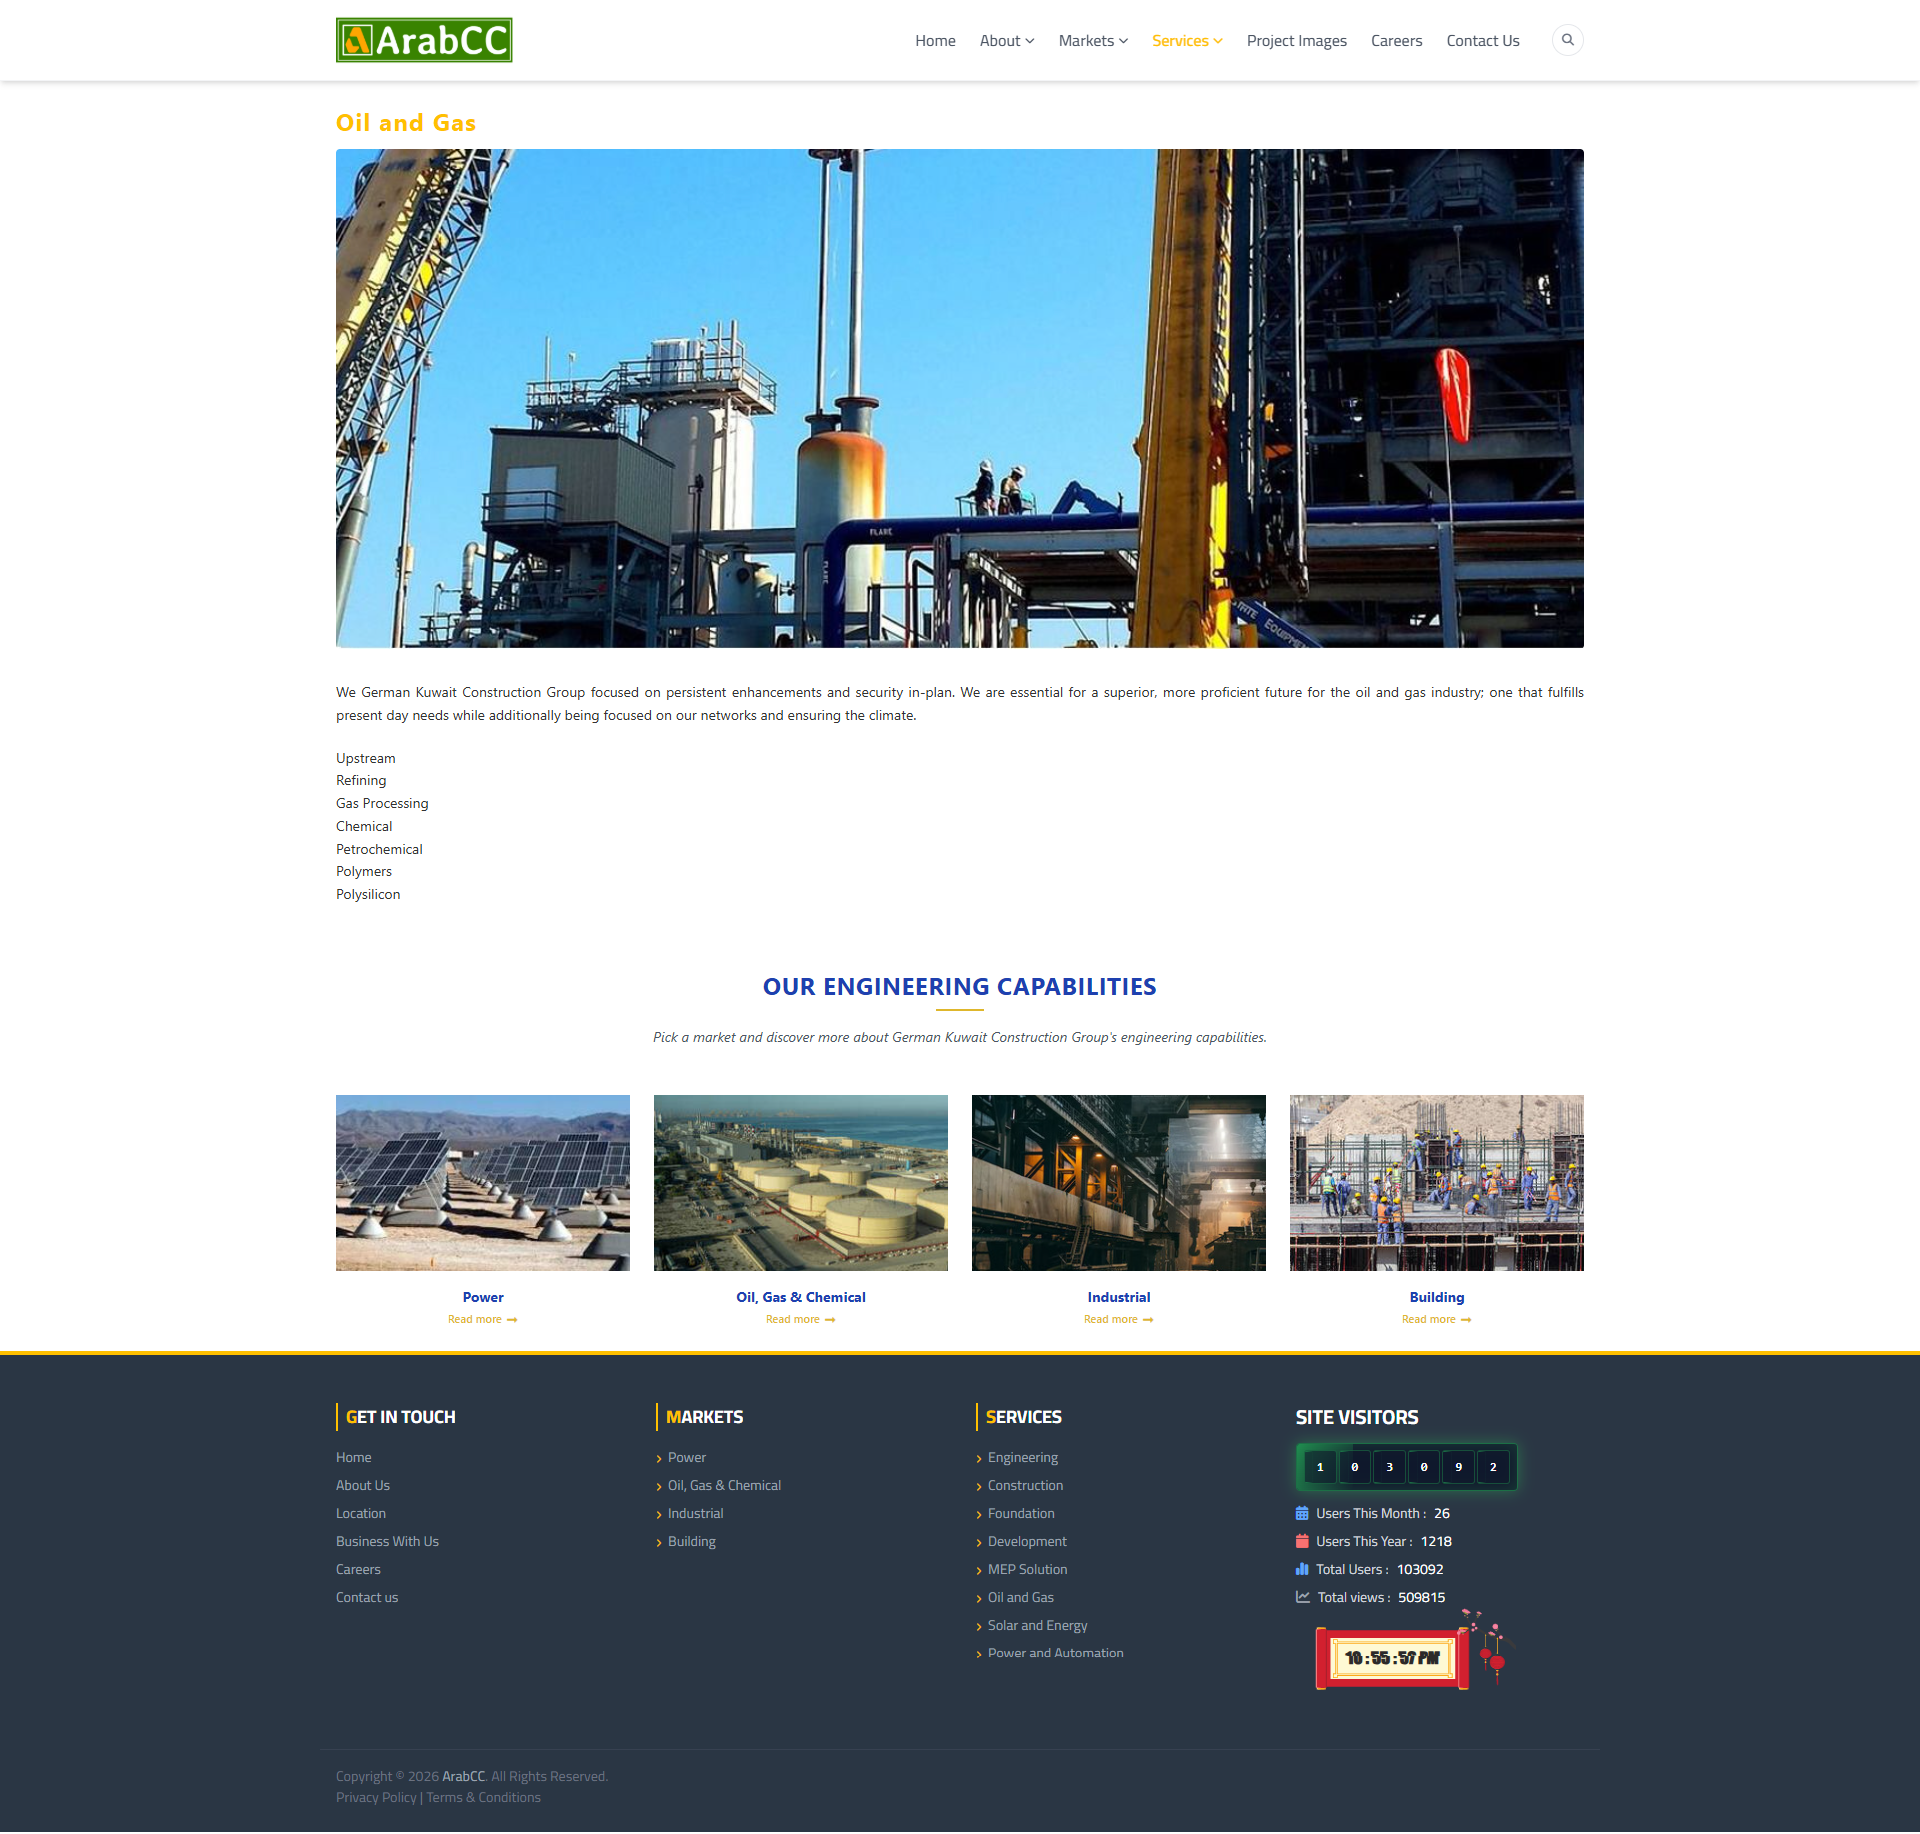Click the Oil and Gas page heading

point(406,123)
